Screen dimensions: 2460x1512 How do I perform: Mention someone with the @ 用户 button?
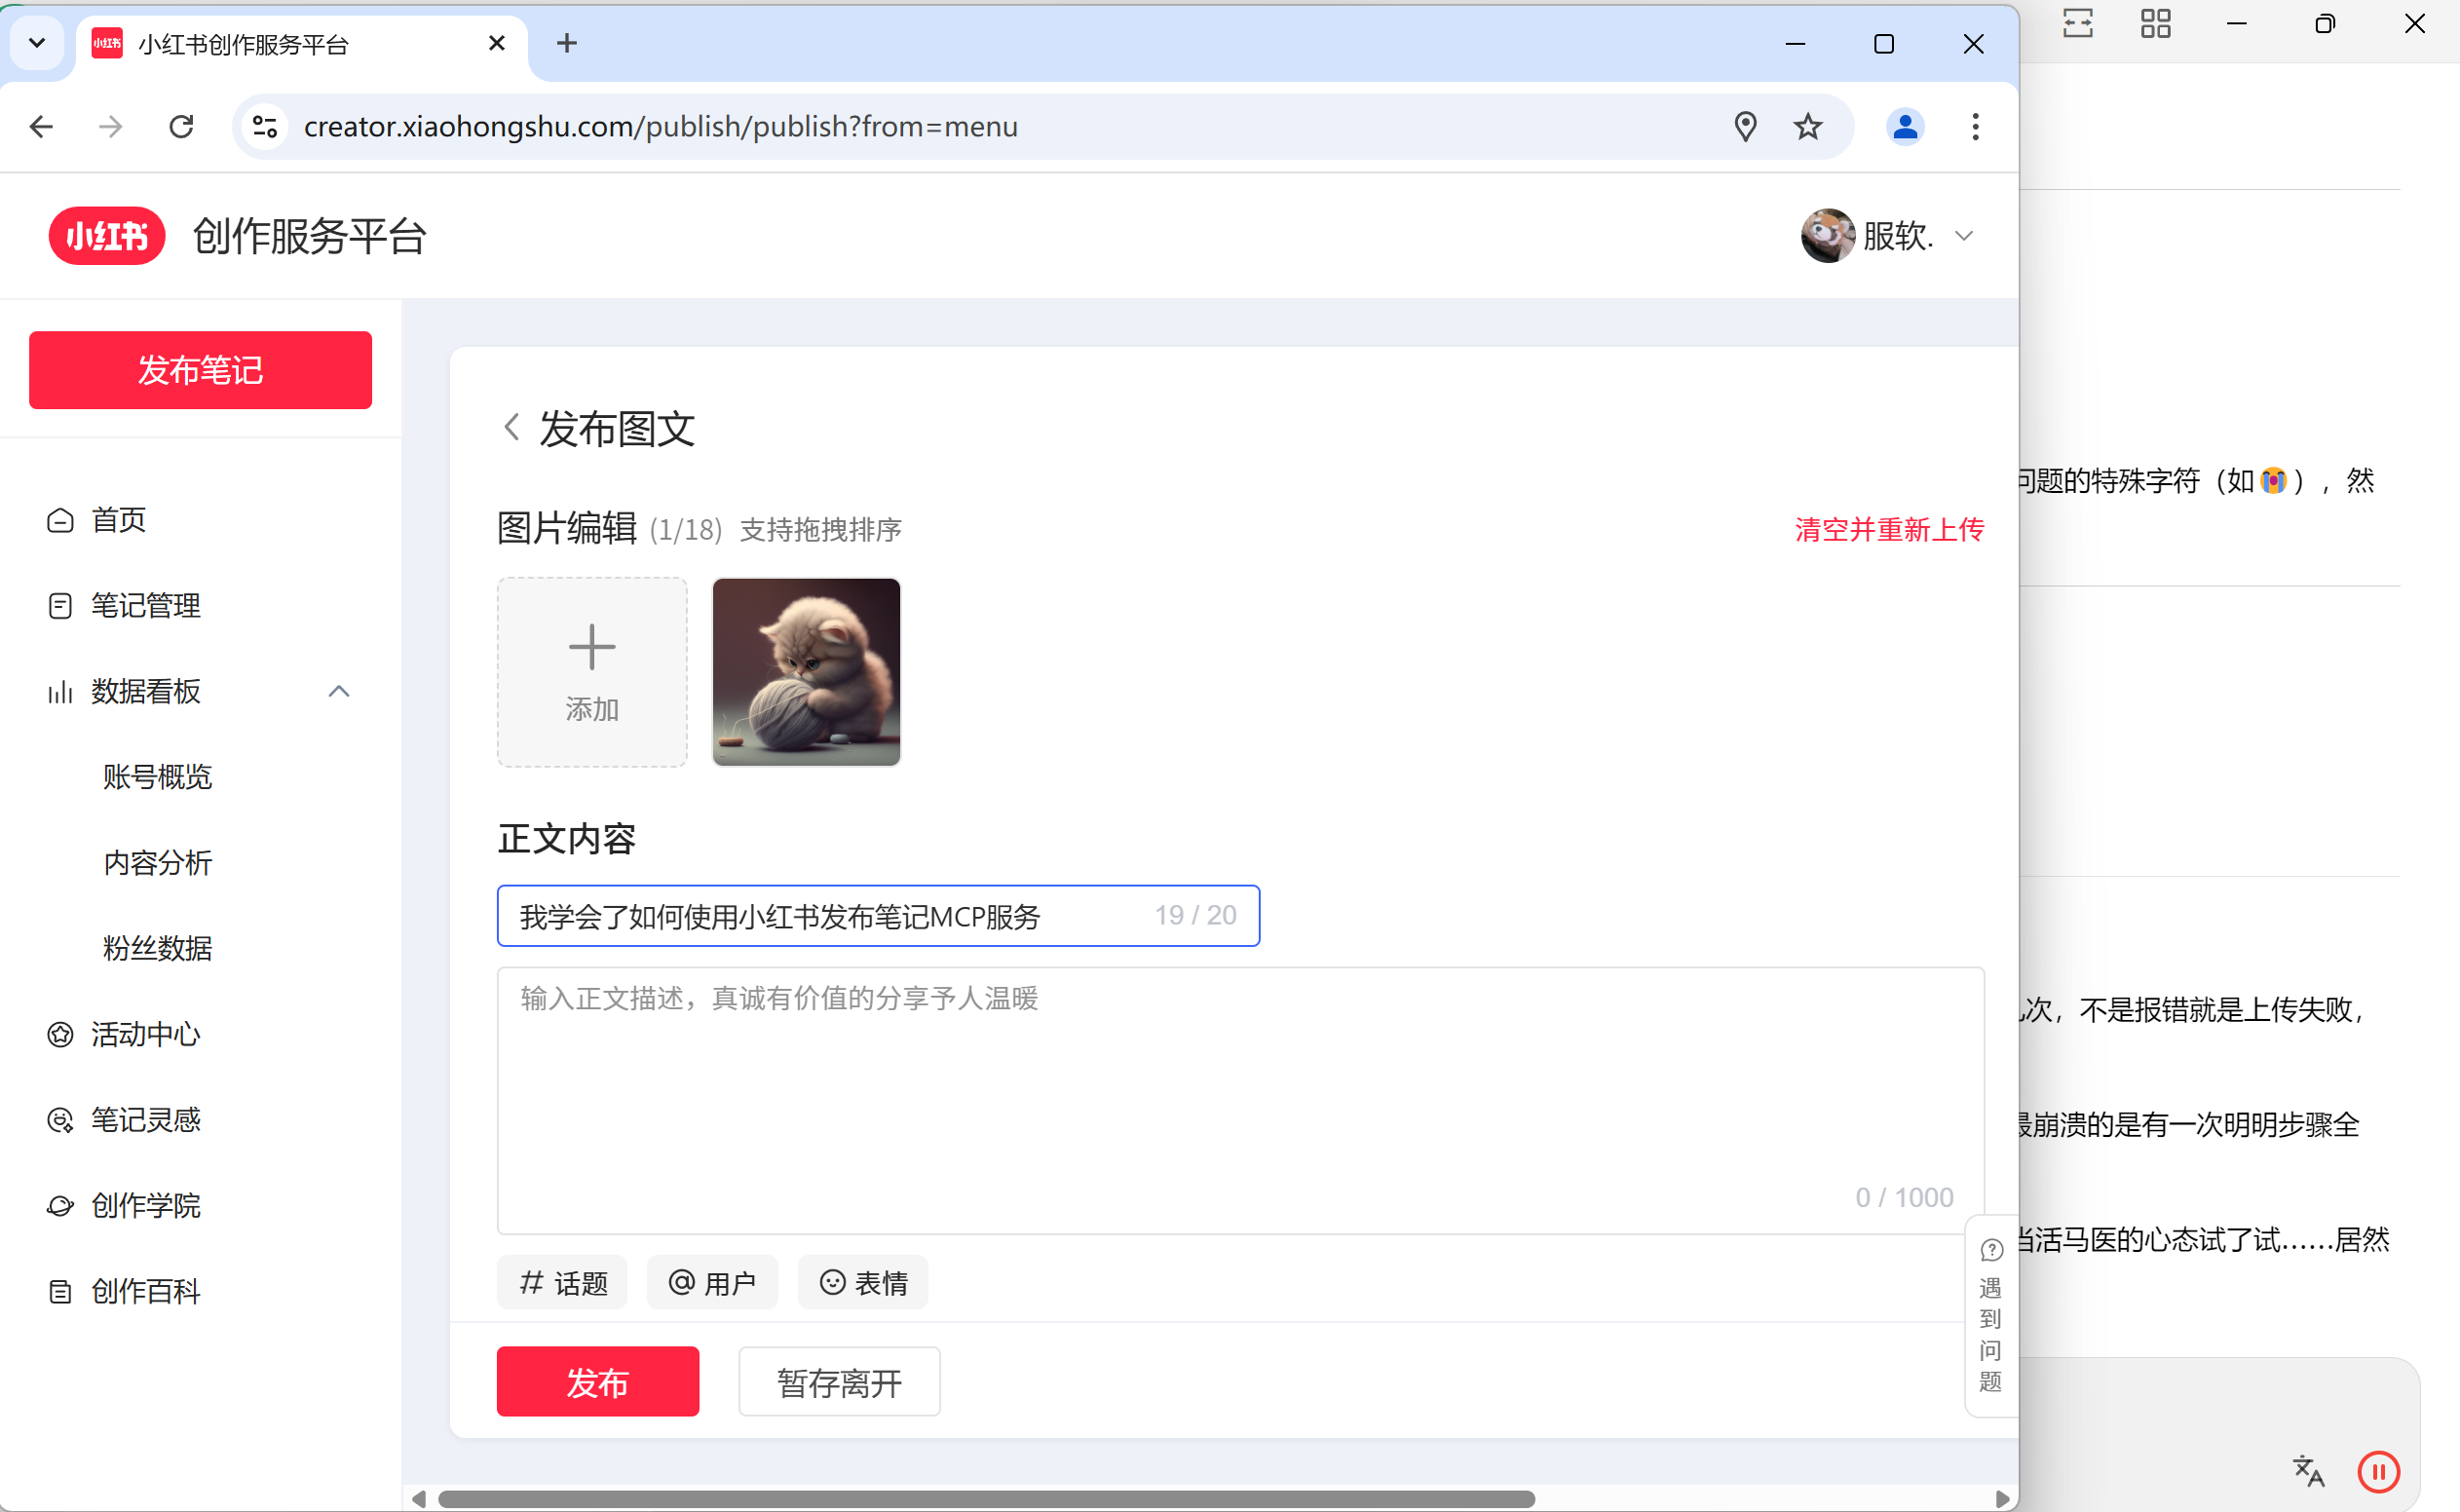tap(712, 1283)
